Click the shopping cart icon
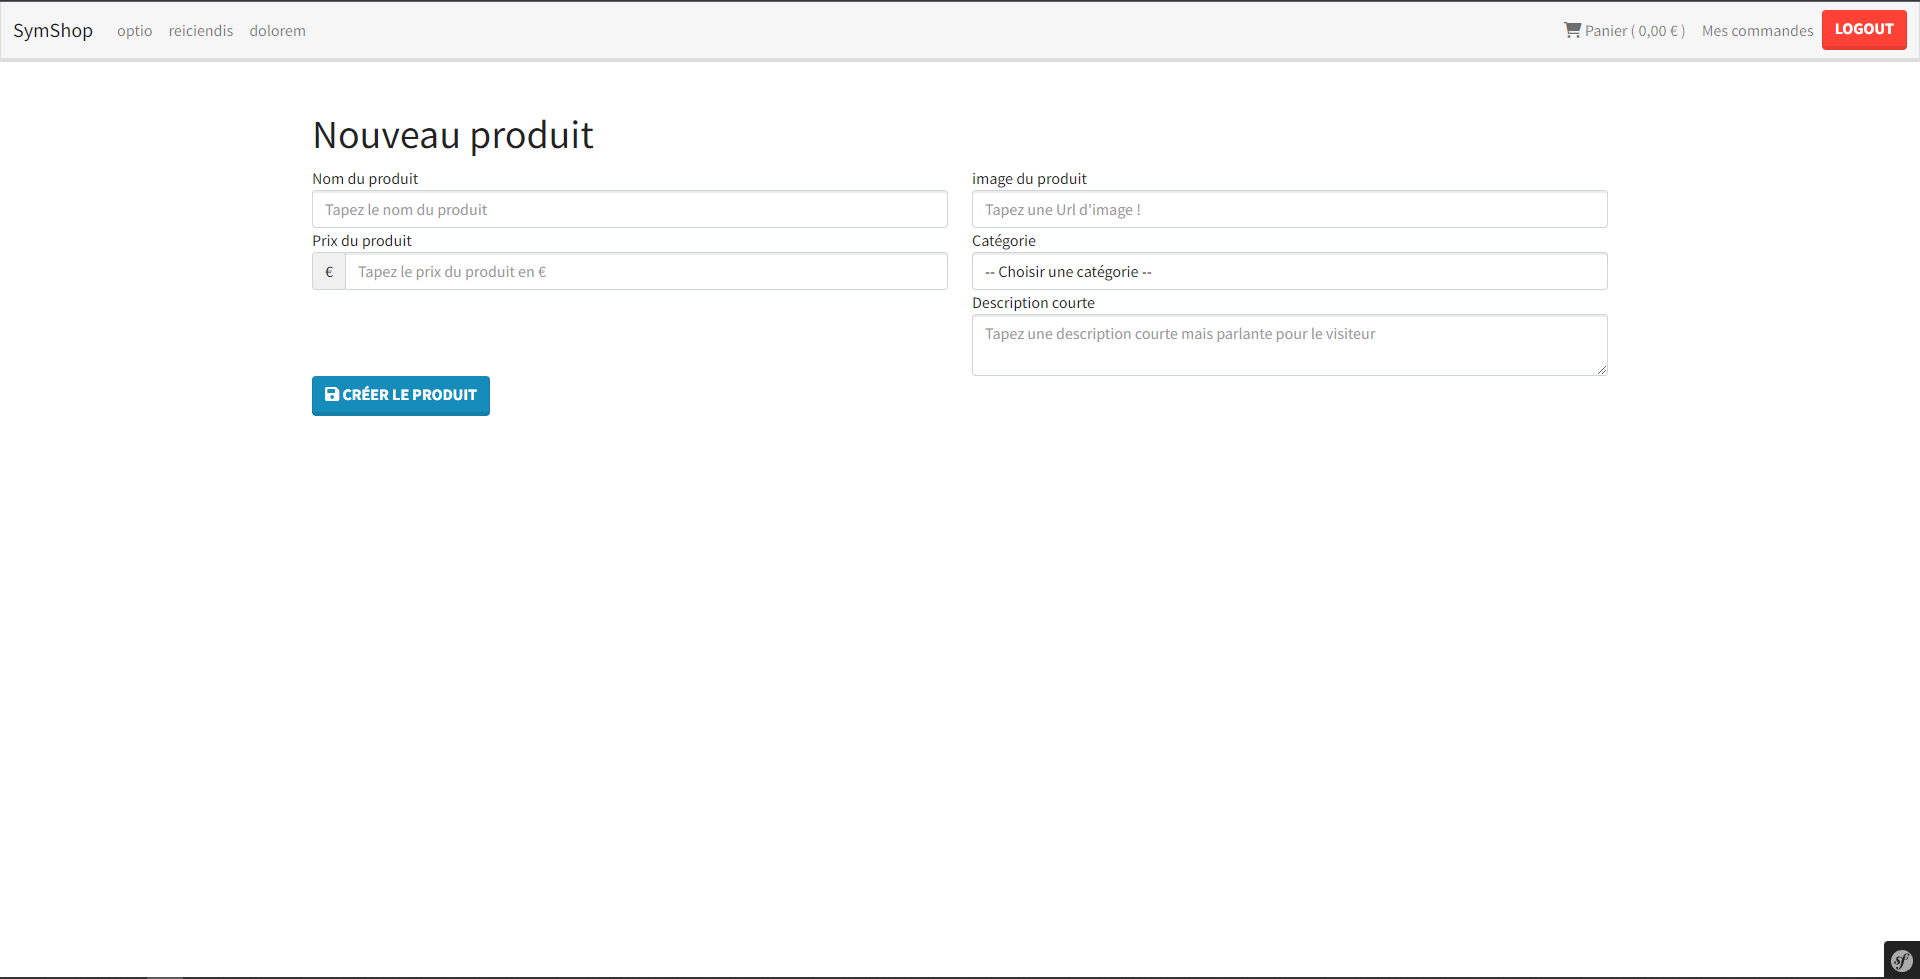Viewport: 1920px width, 979px height. click(x=1572, y=30)
